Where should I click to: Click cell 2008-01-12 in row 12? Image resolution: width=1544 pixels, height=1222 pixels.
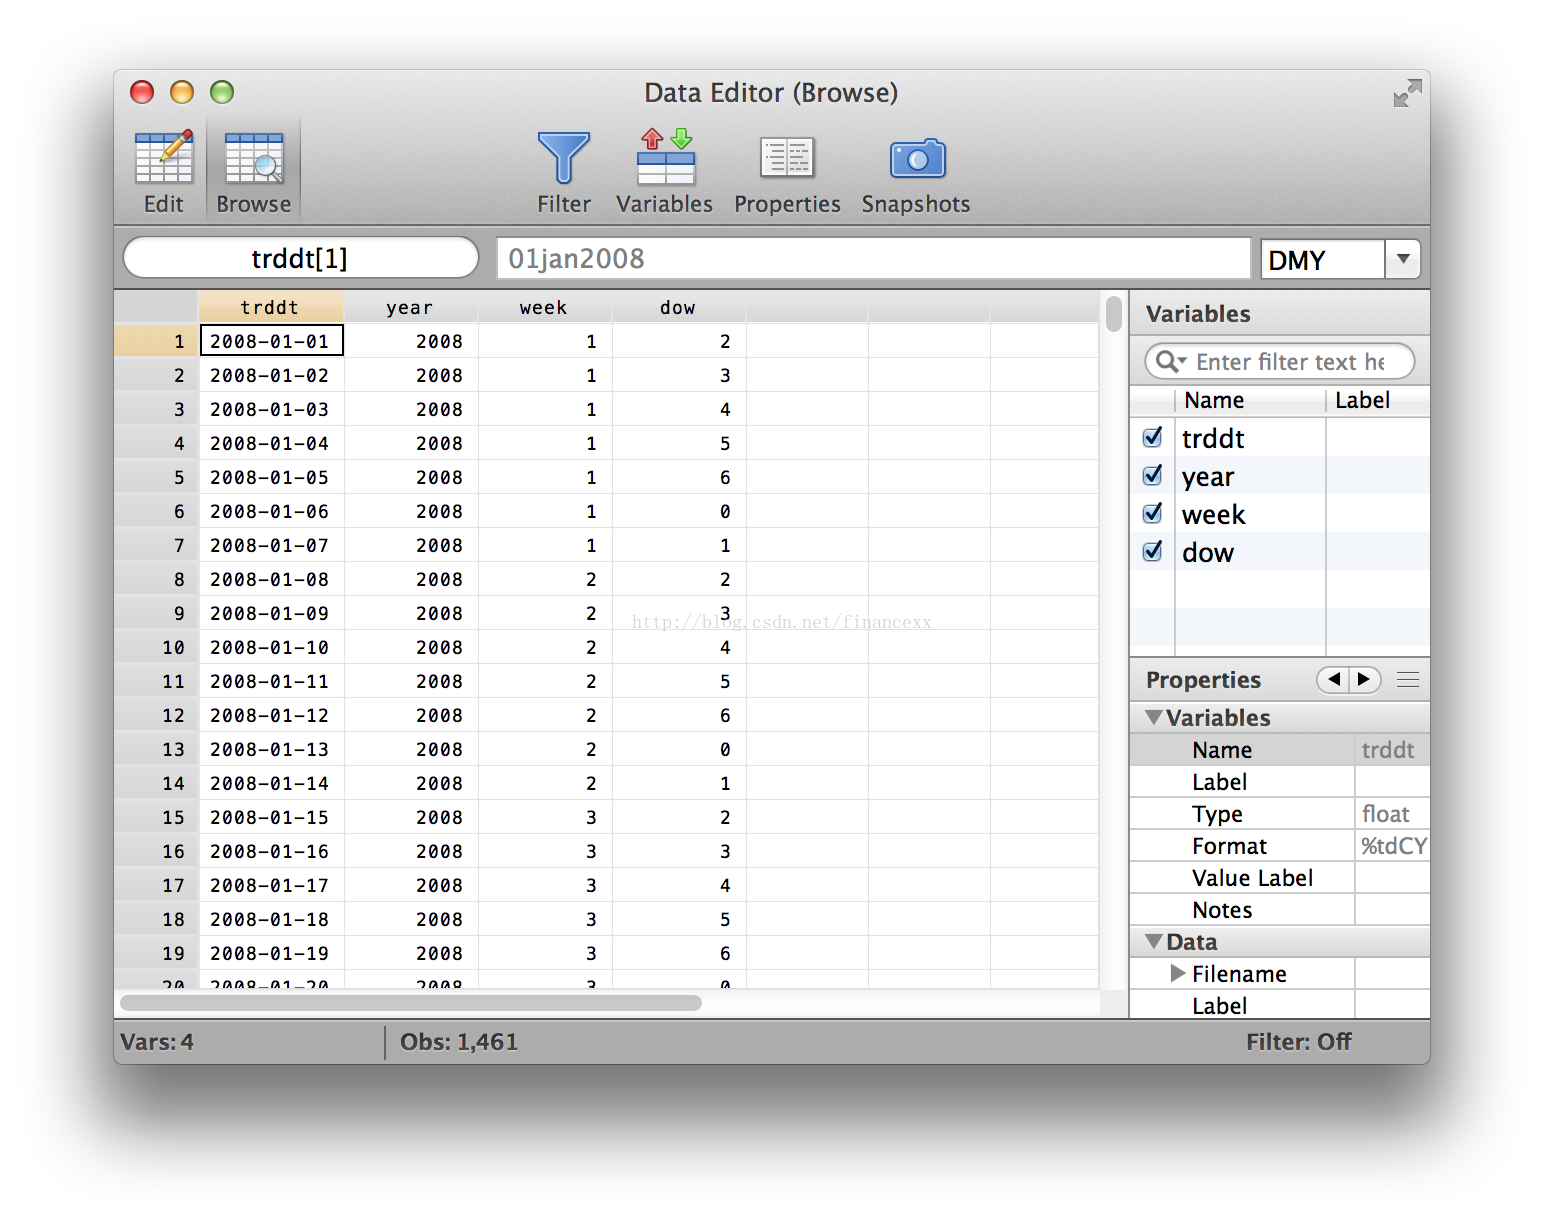pos(271,715)
